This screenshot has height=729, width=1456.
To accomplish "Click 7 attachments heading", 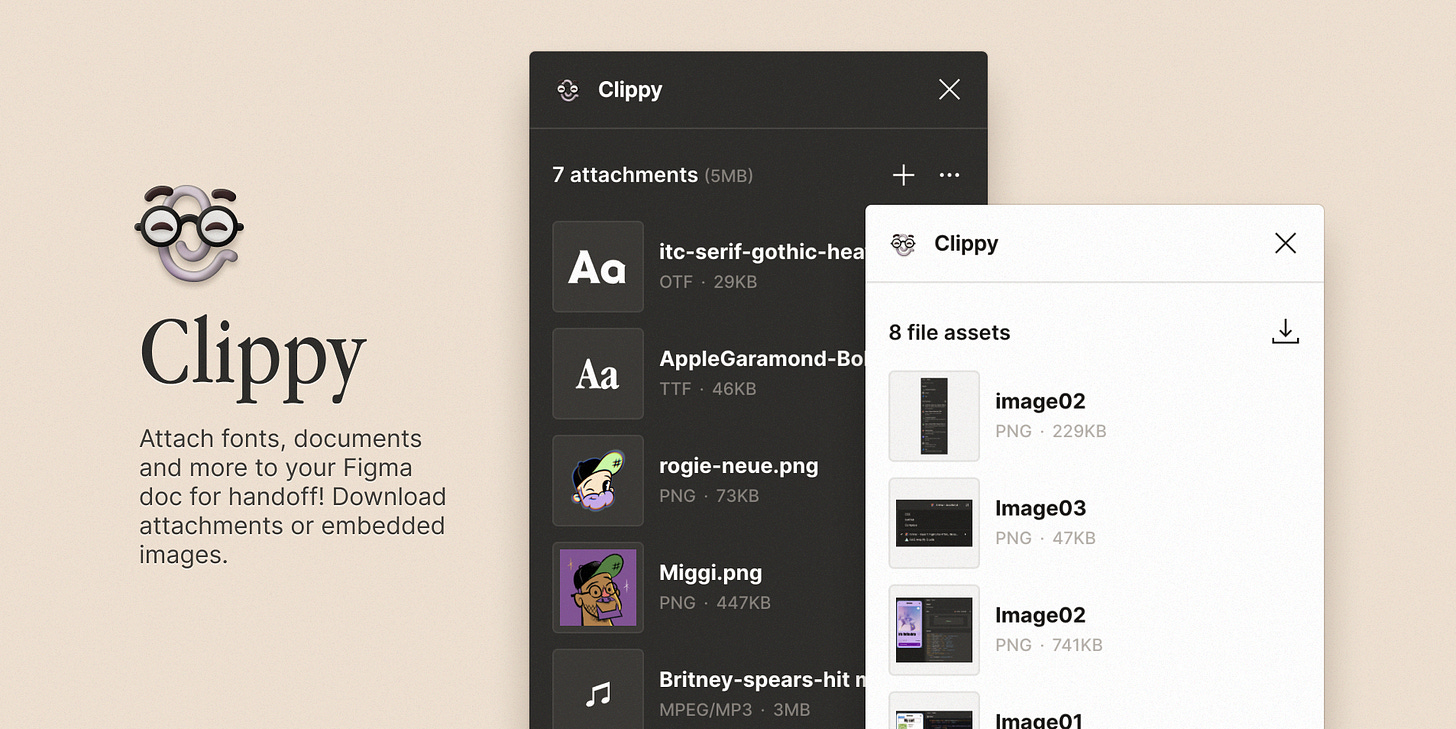I will (625, 175).
